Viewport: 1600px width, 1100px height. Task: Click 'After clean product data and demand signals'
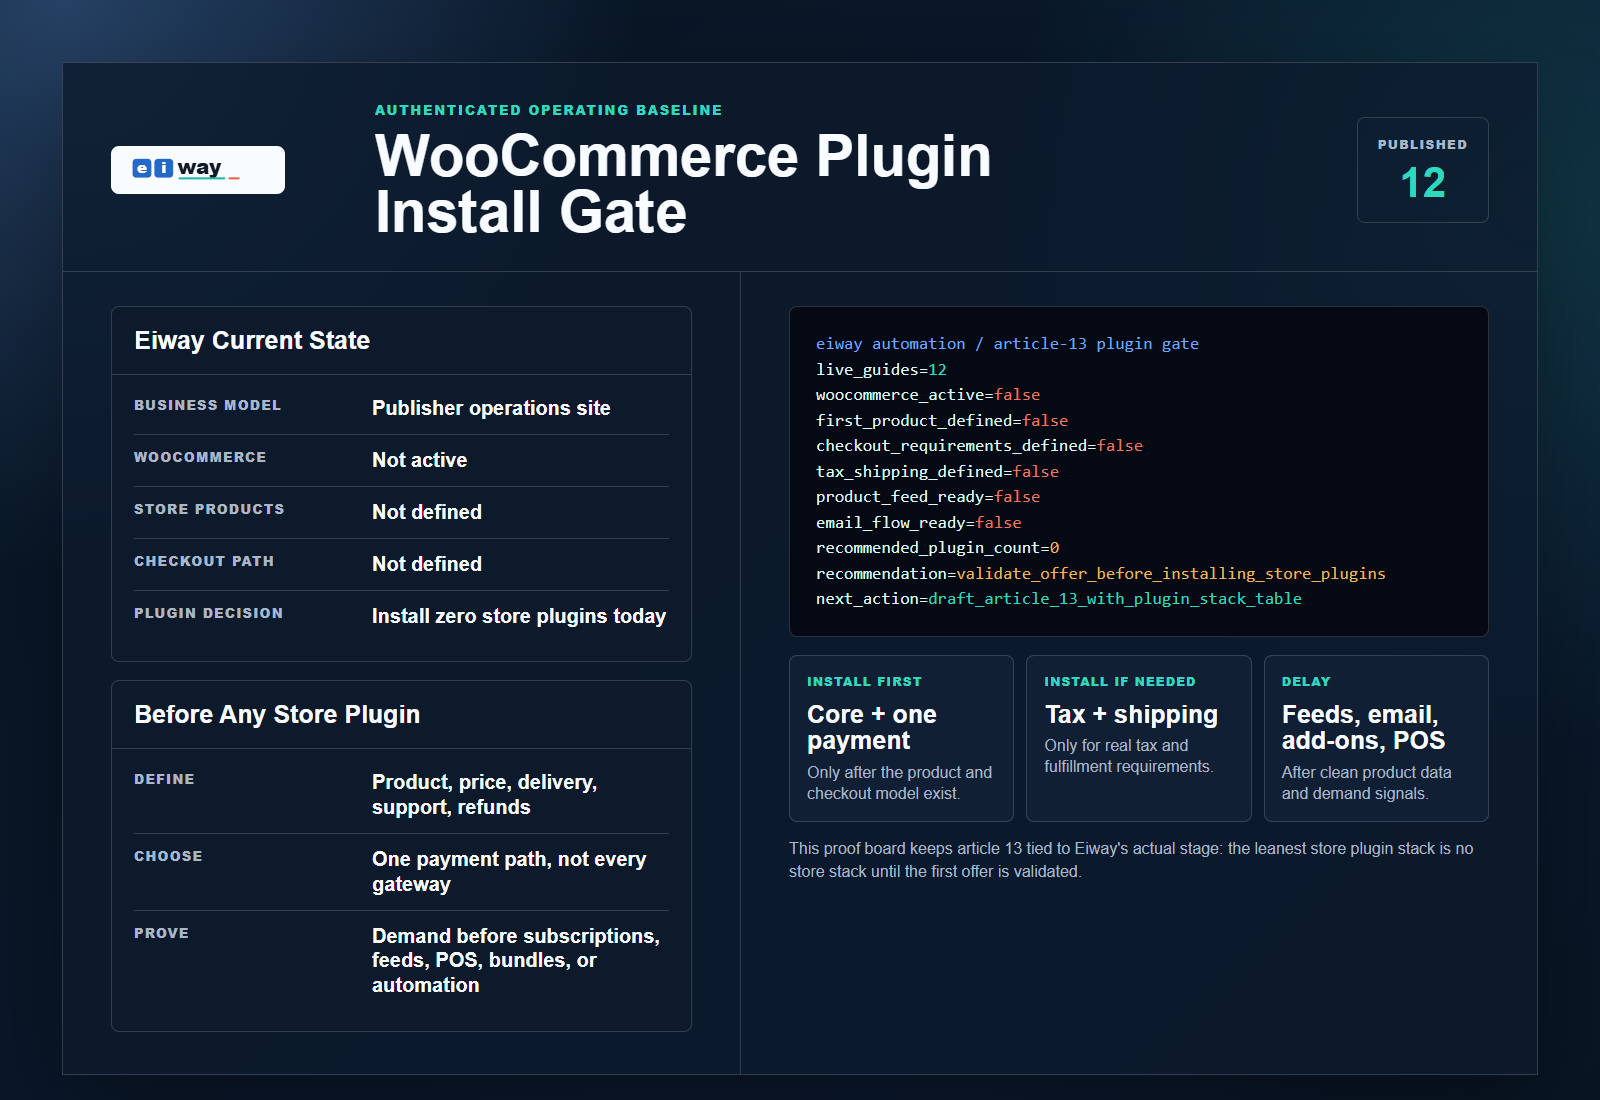(1367, 783)
